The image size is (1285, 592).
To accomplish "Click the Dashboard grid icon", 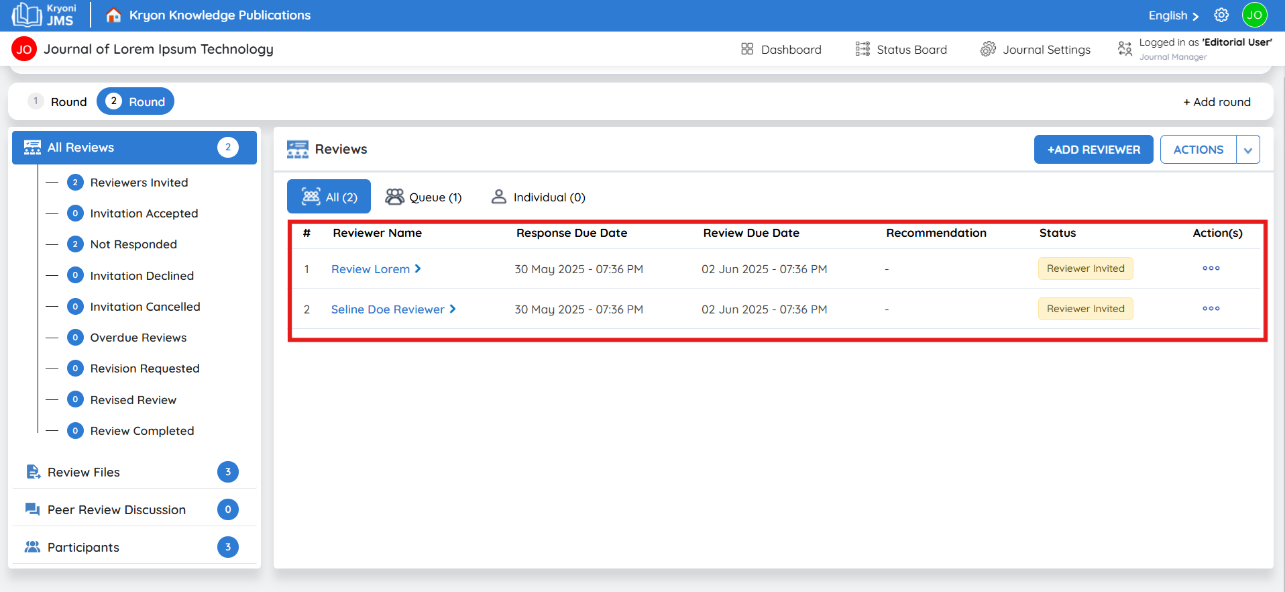I will [747, 49].
